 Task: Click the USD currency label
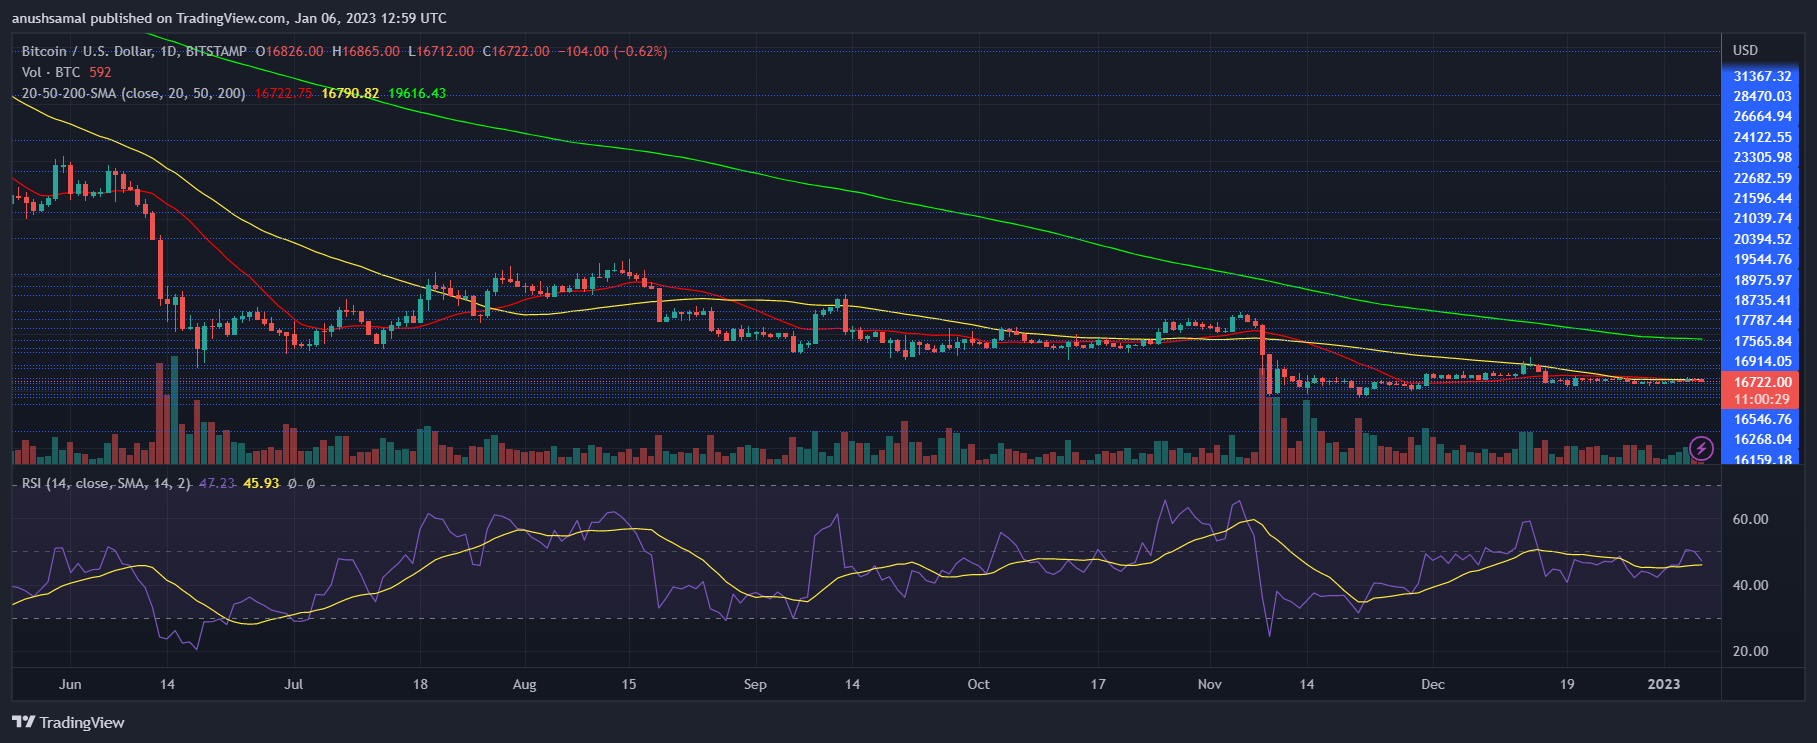[1745, 50]
